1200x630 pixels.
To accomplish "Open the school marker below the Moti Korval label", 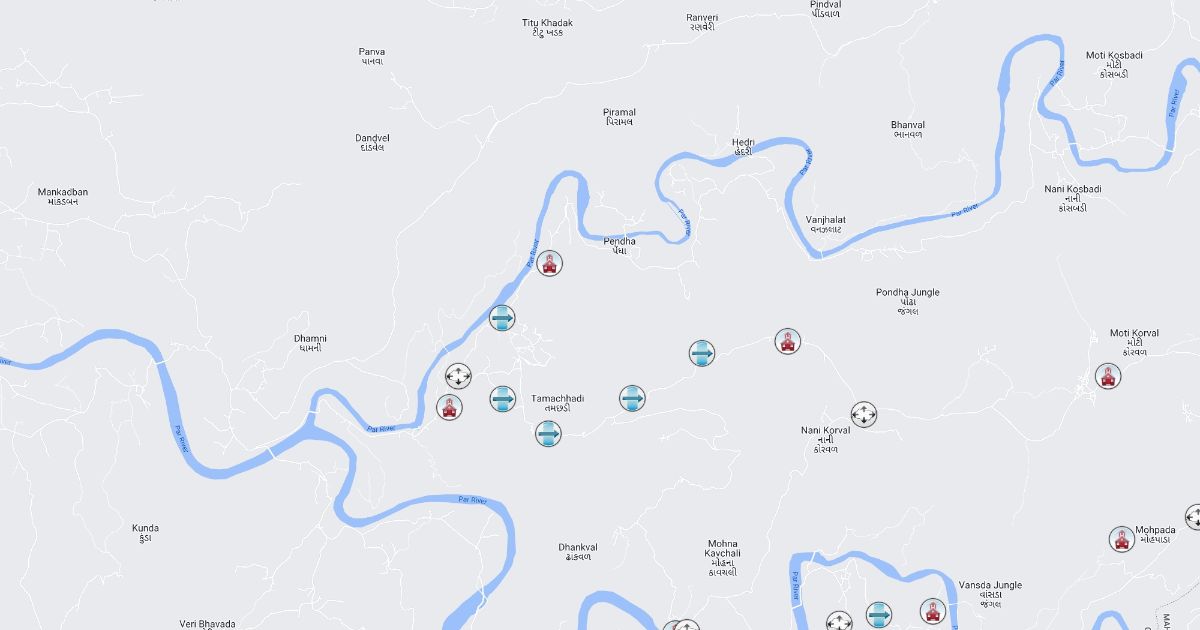I will pyautogui.click(x=1108, y=376).
